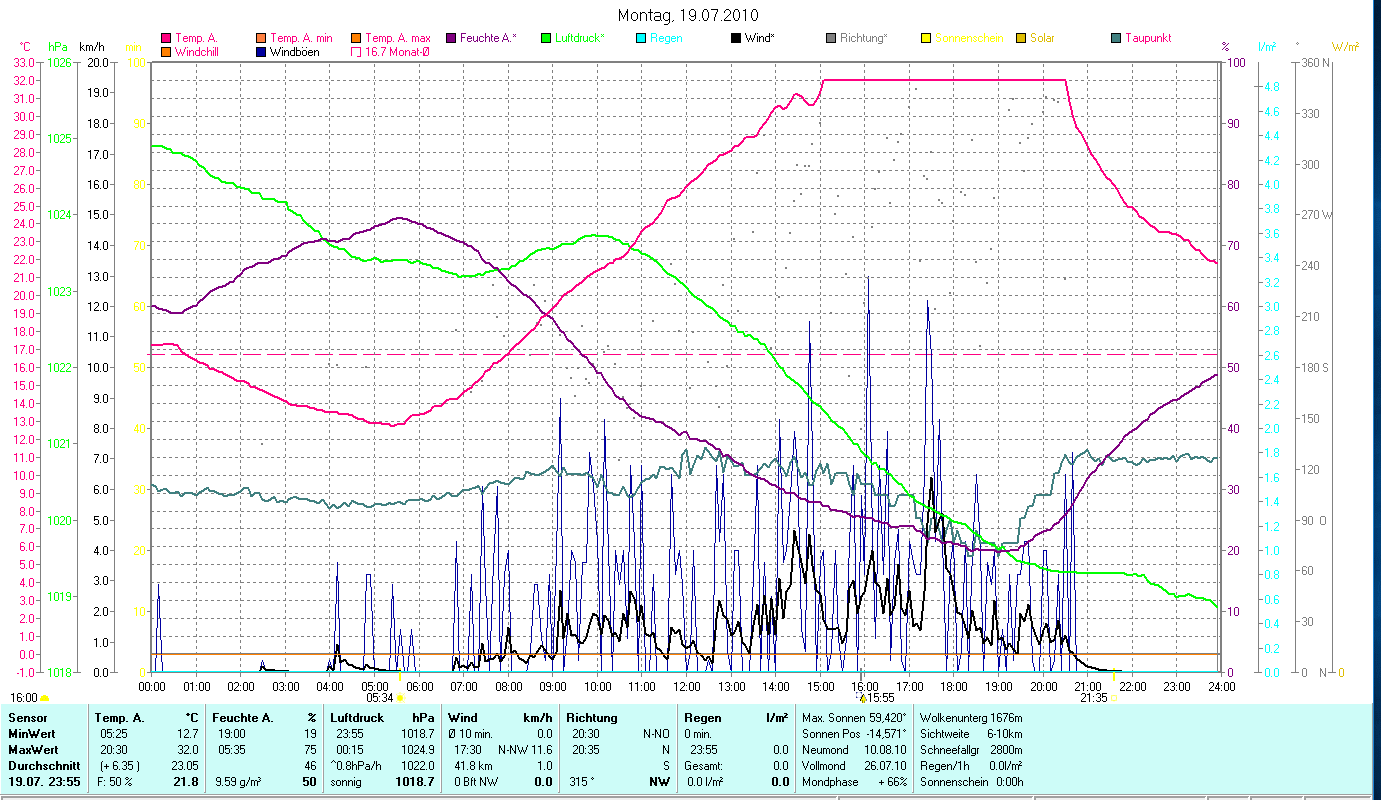Click the sun icon beside 16:00

point(45,698)
